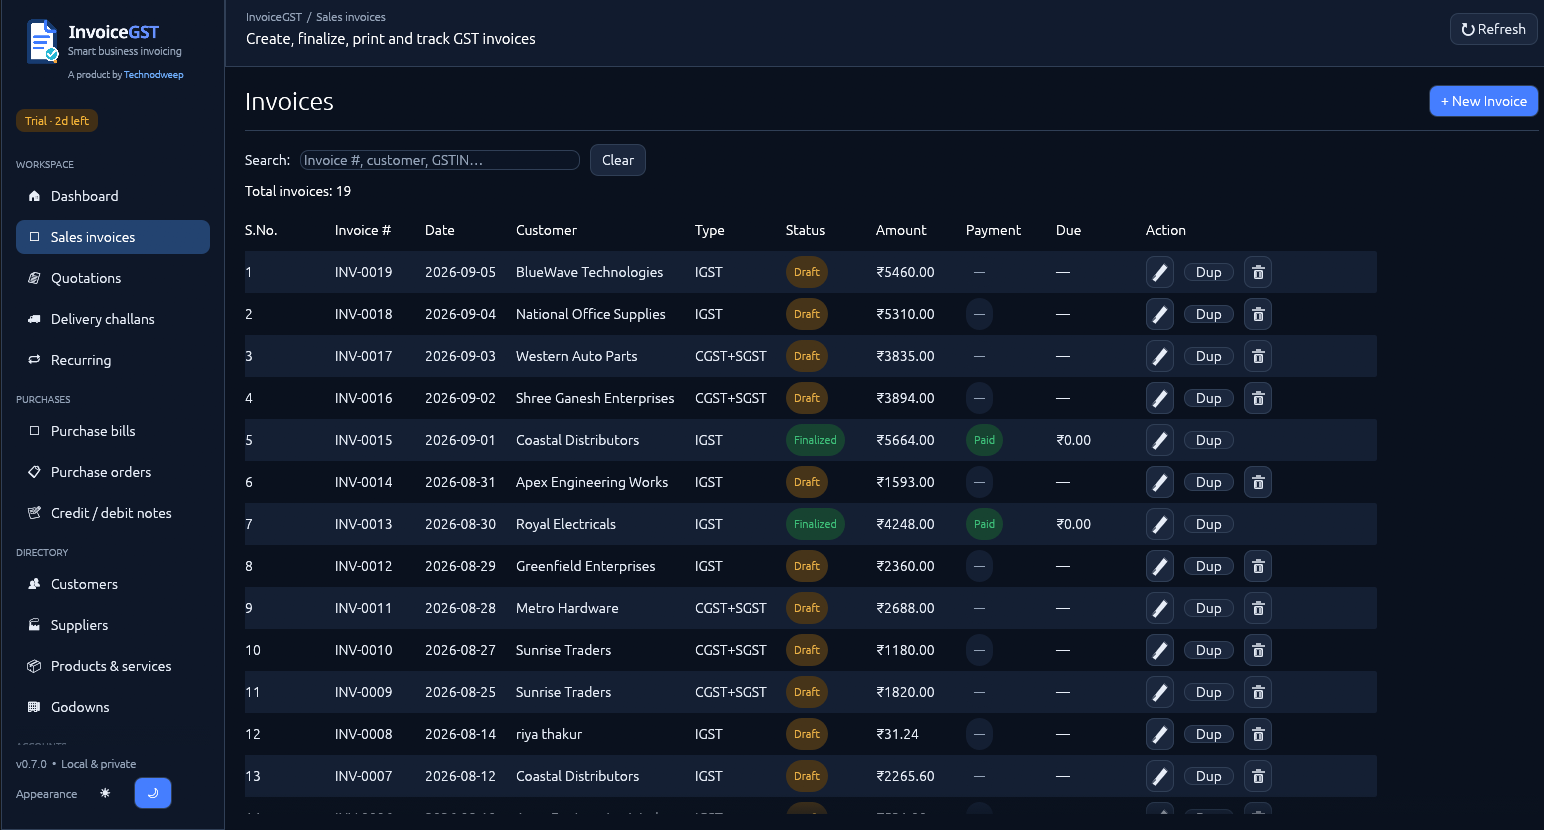Edit the riya thakur invoice INV-0008
Viewport: 1544px width, 830px height.
coord(1159,734)
